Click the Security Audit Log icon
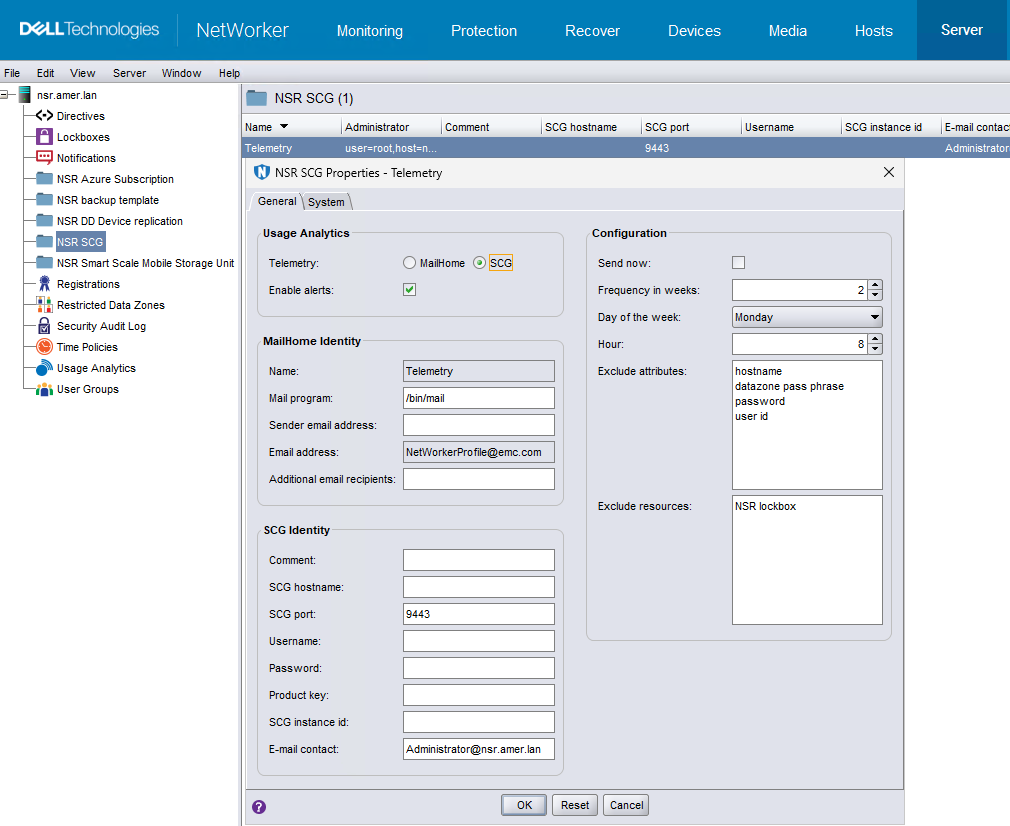The image size is (1010, 826). 44,326
